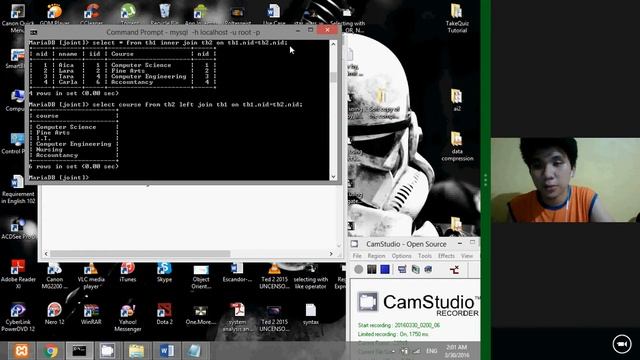
Task: Switch to Command Prompt taskbar button
Action: 79,351
